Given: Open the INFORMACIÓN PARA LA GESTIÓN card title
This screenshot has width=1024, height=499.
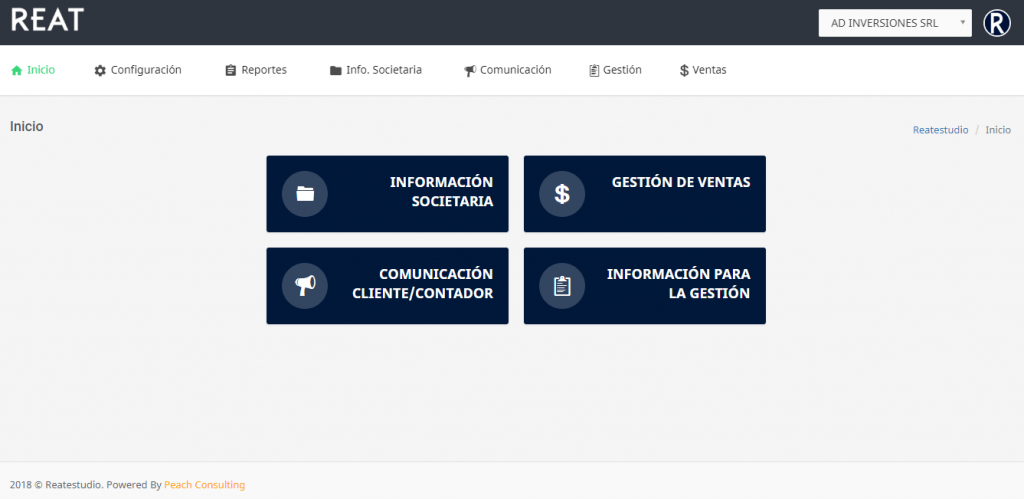Looking at the screenshot, I should click(679, 283).
